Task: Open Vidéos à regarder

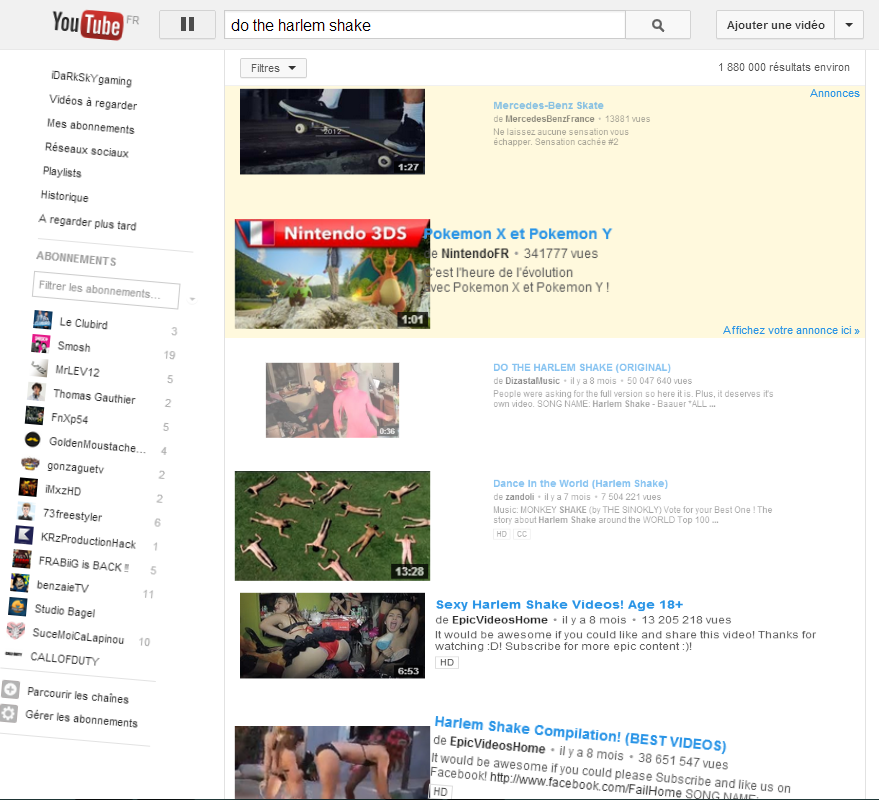Action: tap(93, 103)
